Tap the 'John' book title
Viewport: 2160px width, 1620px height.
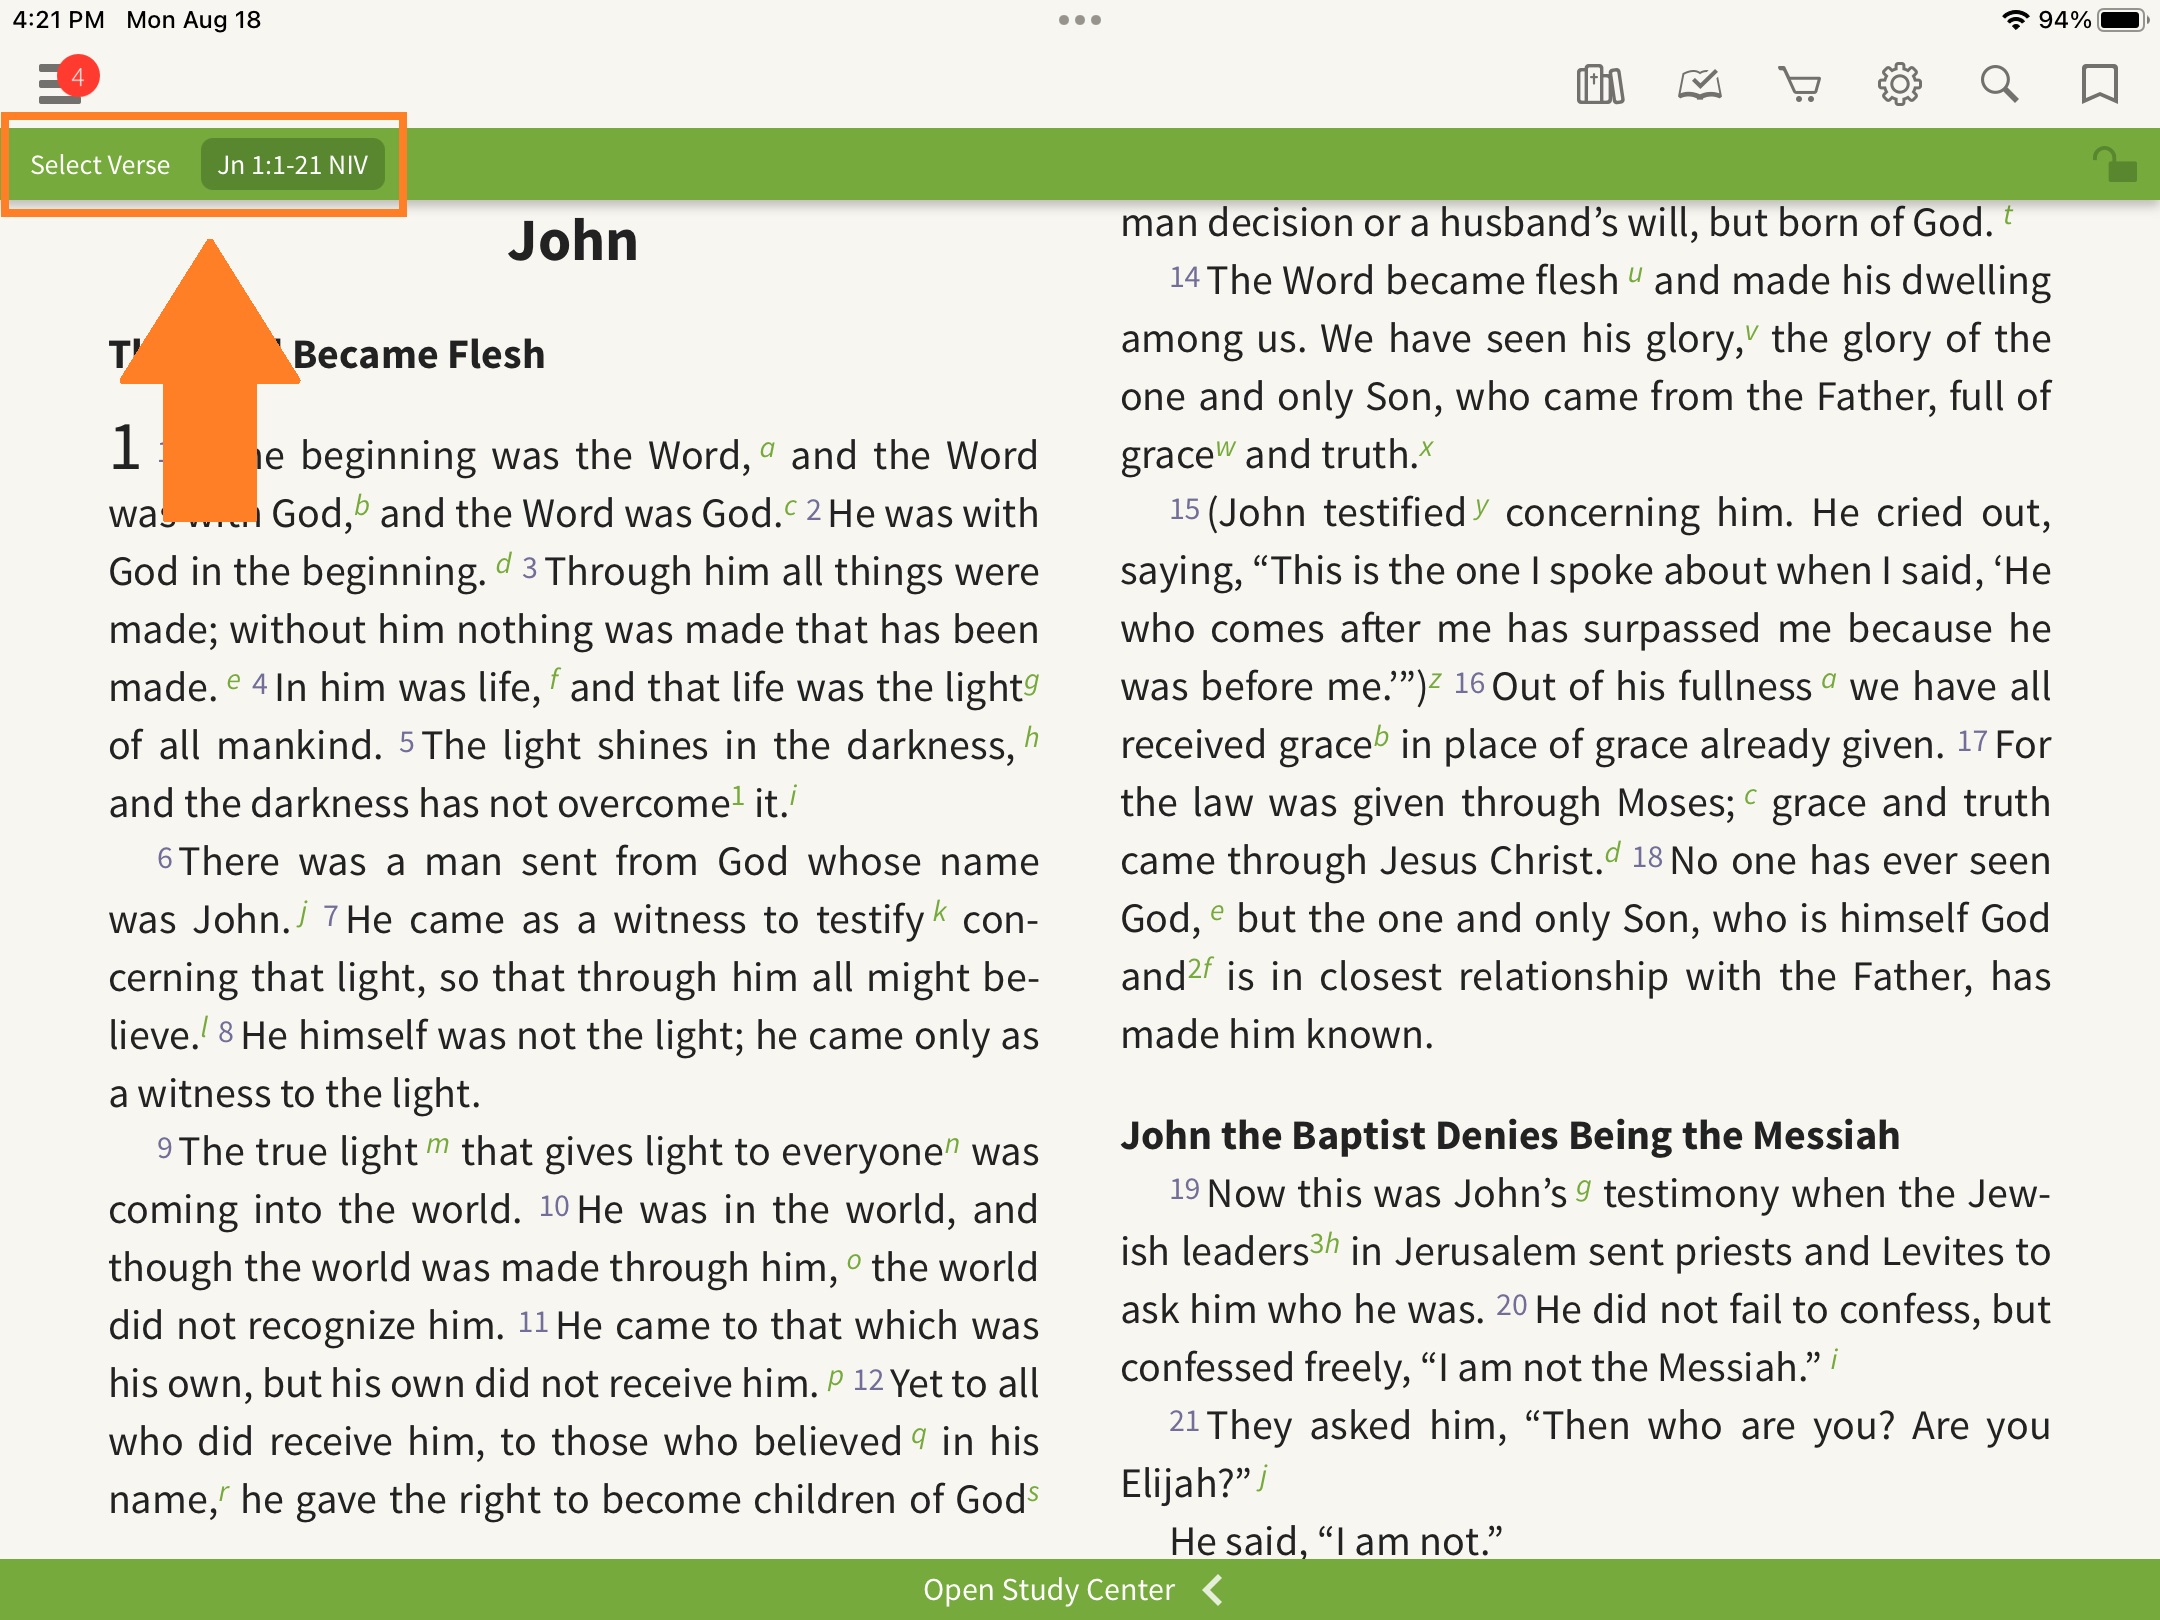[x=573, y=241]
